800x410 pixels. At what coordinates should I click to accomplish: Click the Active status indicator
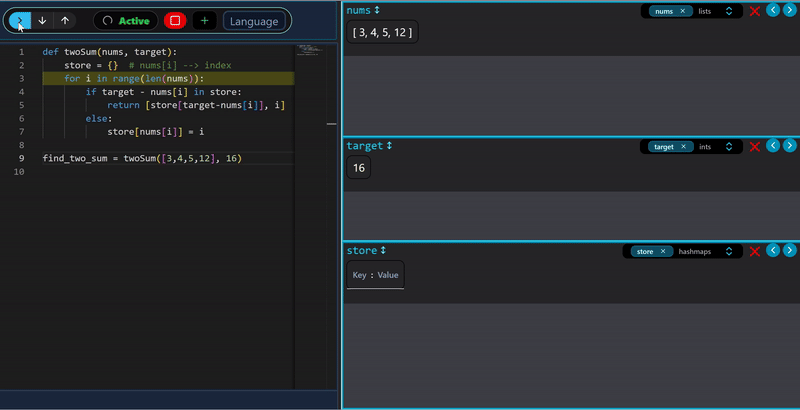click(x=126, y=21)
